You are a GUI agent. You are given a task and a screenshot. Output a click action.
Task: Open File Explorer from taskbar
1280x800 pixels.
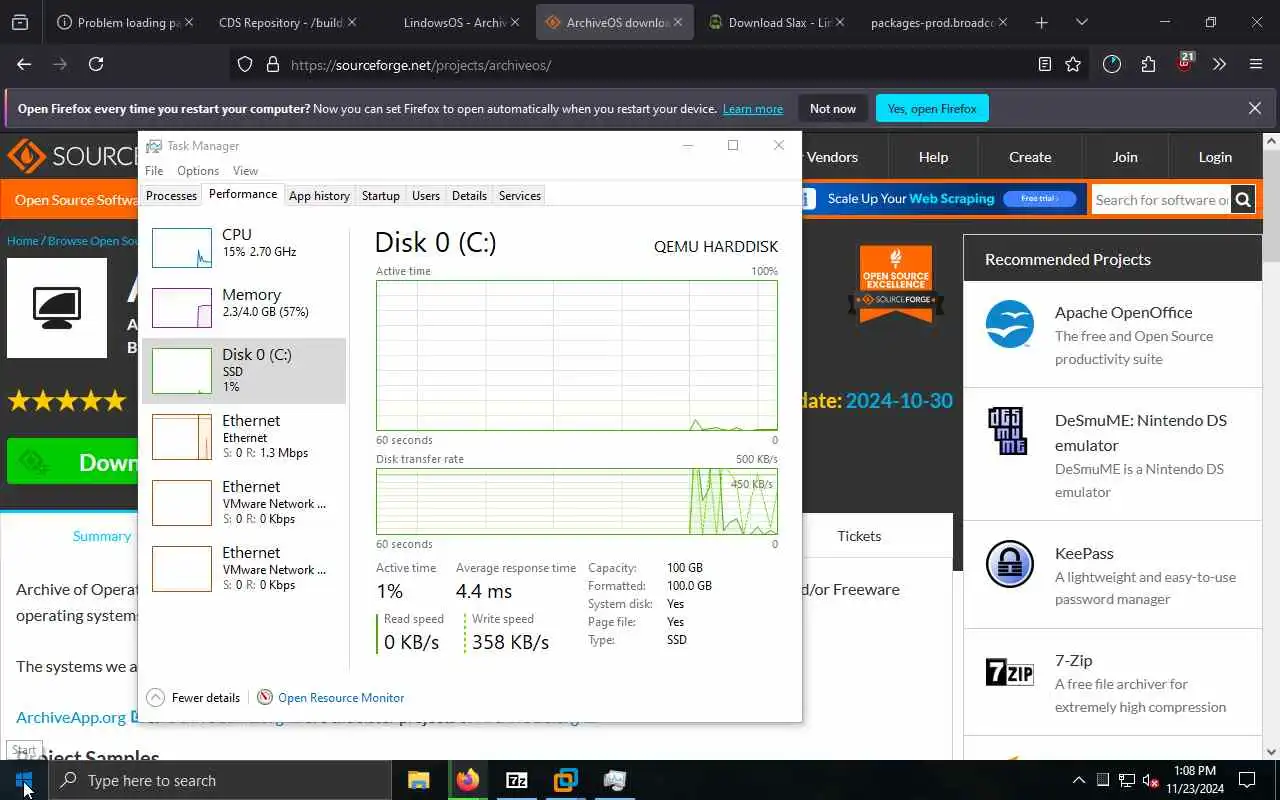coord(418,780)
